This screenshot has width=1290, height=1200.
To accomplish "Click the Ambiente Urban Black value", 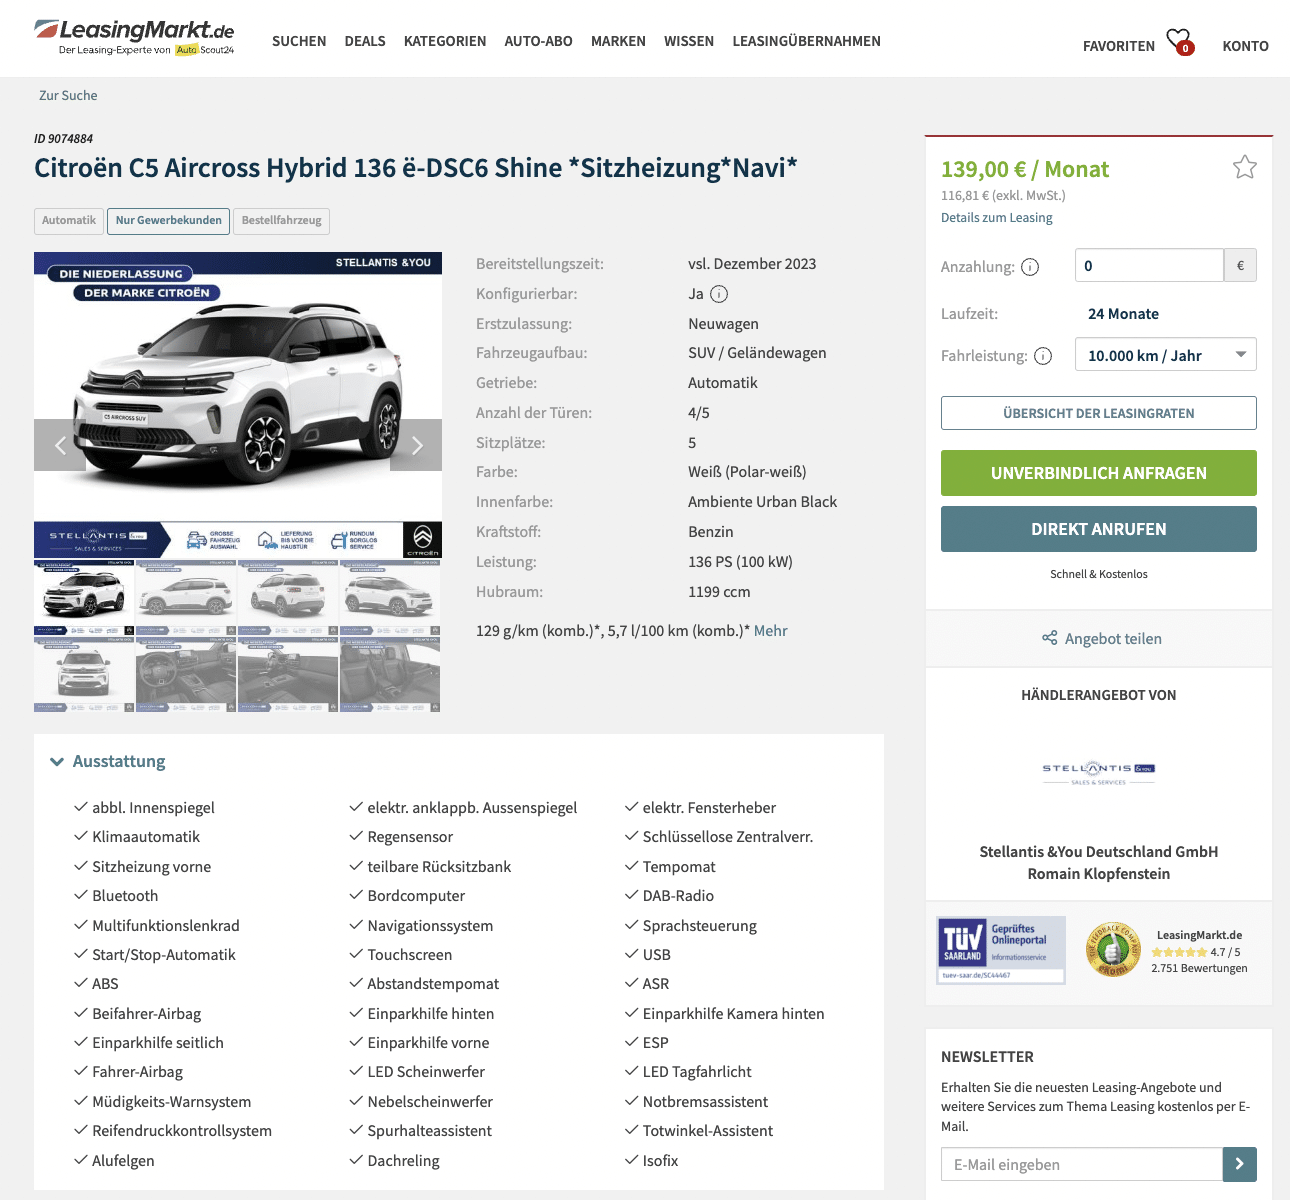I will 762,502.
